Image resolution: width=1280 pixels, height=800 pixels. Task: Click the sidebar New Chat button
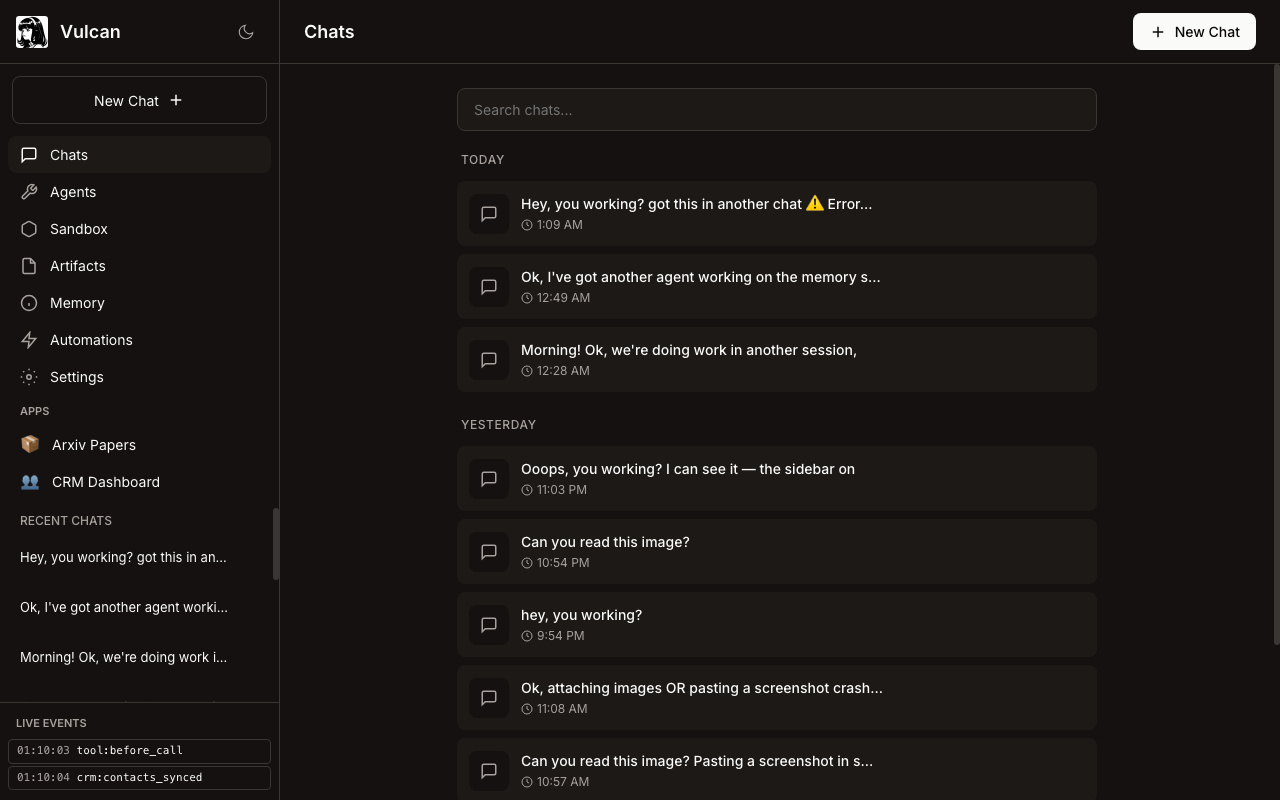click(139, 100)
